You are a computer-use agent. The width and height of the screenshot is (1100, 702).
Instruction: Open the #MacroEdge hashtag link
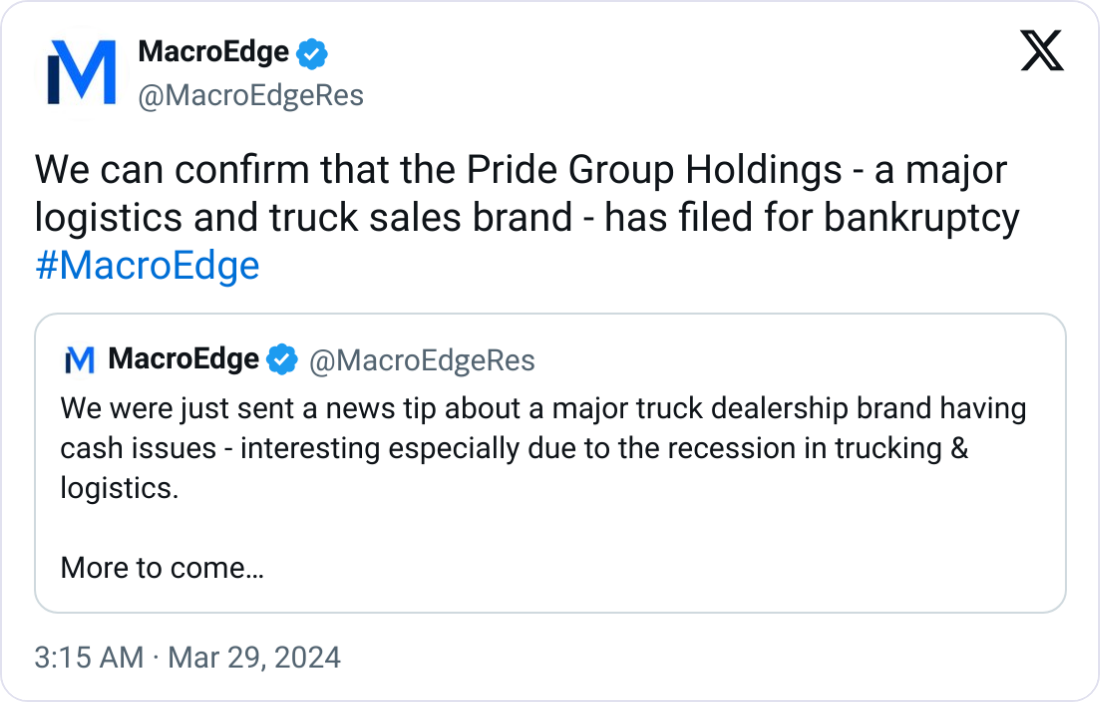click(x=147, y=266)
